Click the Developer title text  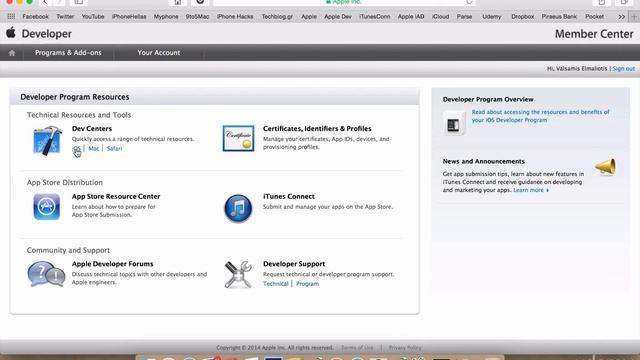click(47, 34)
